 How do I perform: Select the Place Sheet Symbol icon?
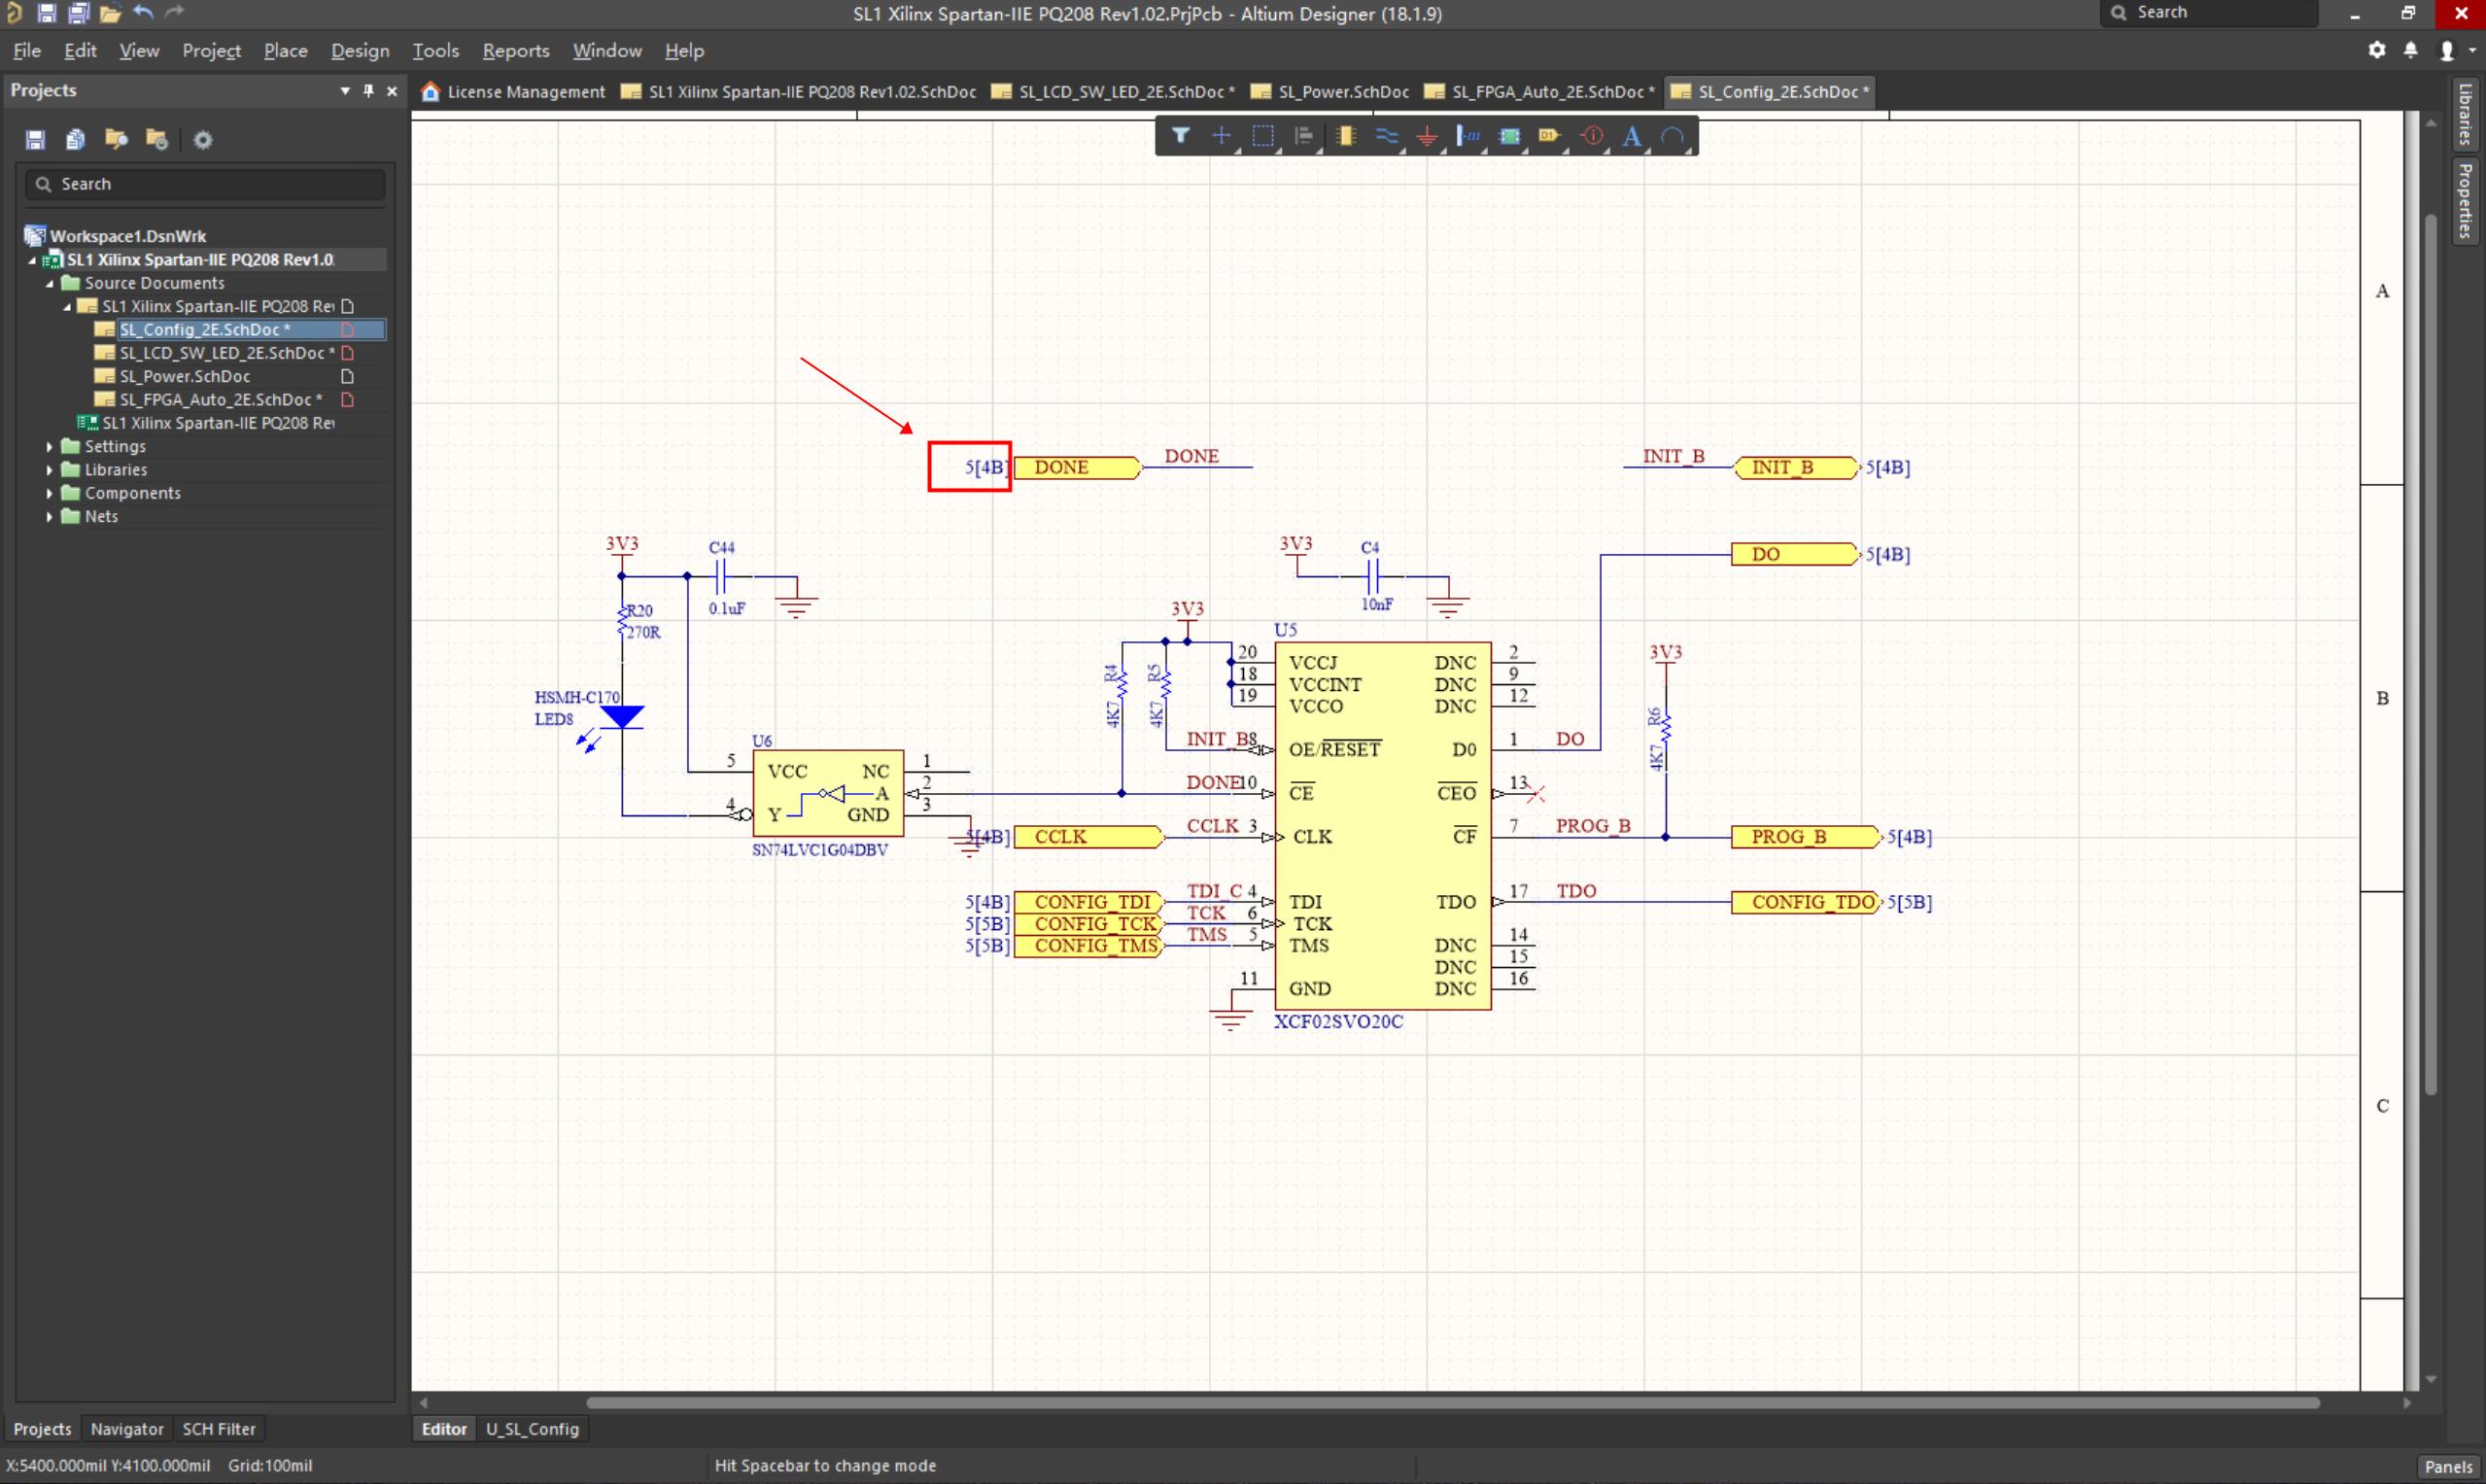coord(1509,136)
